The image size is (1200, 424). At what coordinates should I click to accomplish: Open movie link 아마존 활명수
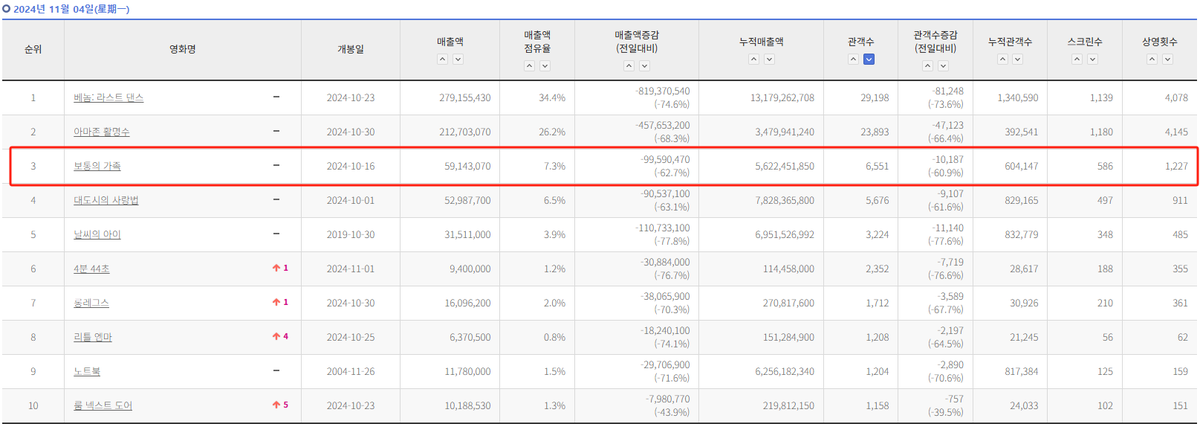102,132
